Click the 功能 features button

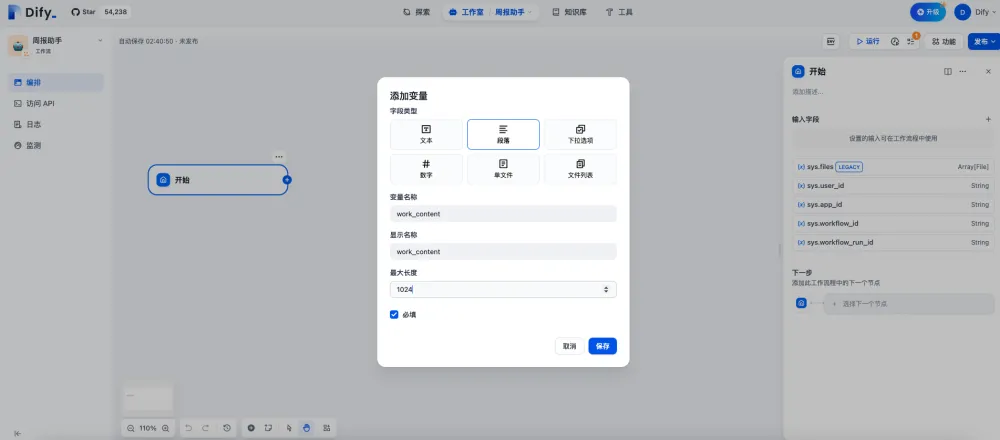[x=944, y=41]
